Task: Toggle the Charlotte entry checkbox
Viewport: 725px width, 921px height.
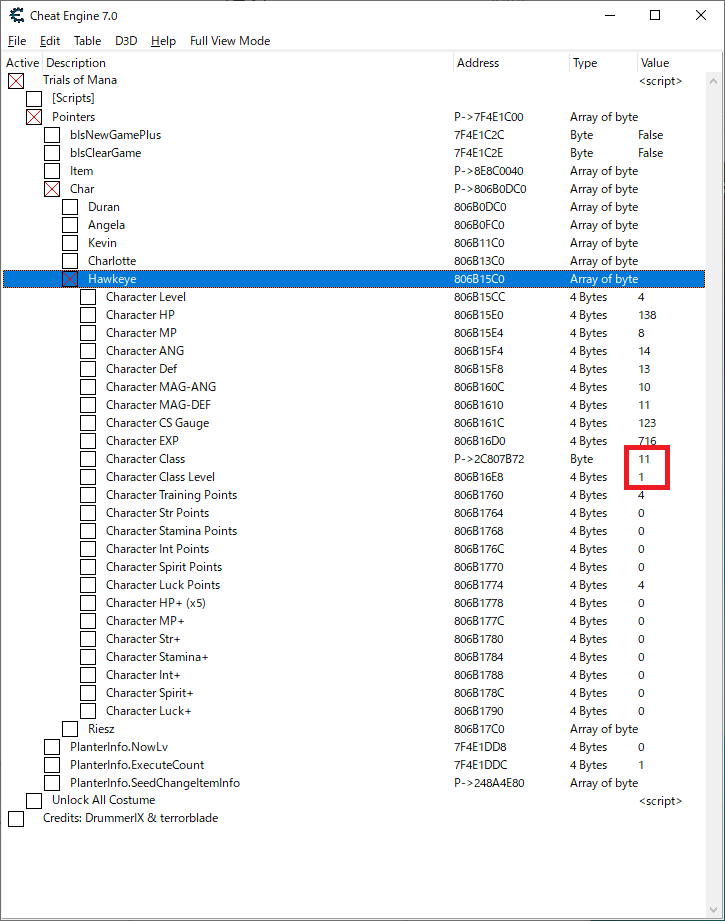Action: click(x=70, y=261)
